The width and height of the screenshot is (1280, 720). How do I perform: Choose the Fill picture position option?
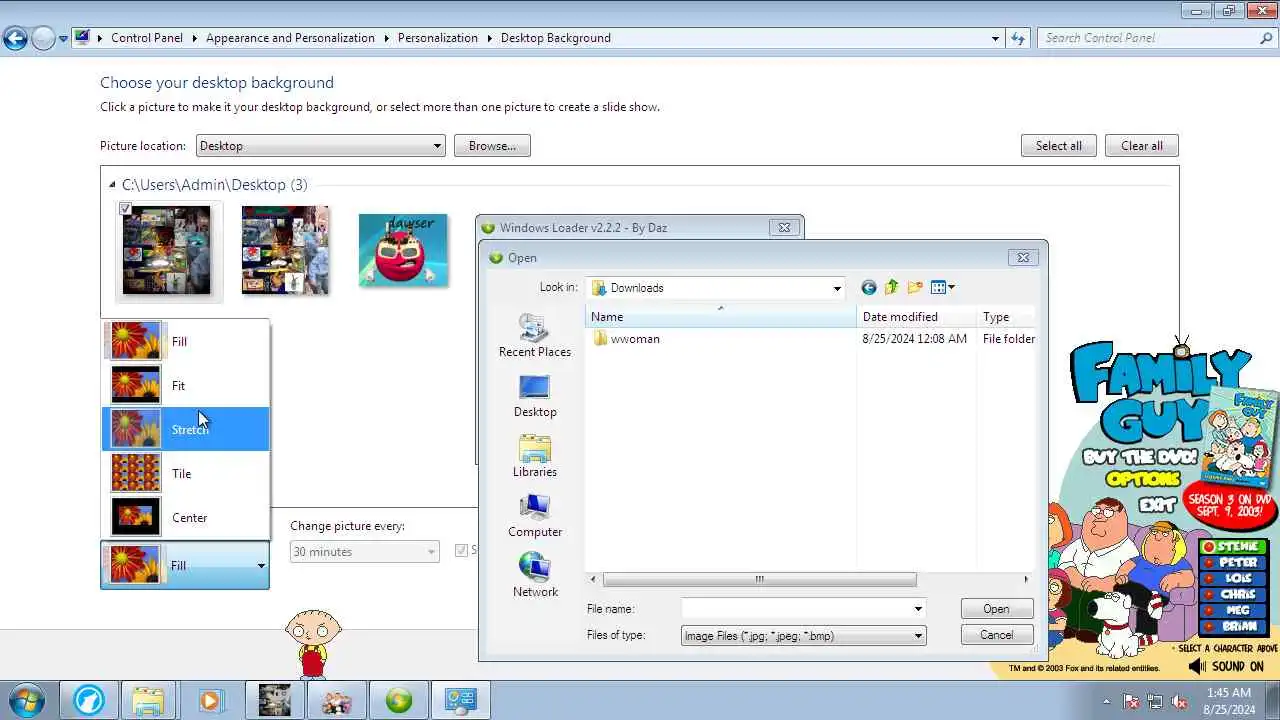coord(185,341)
